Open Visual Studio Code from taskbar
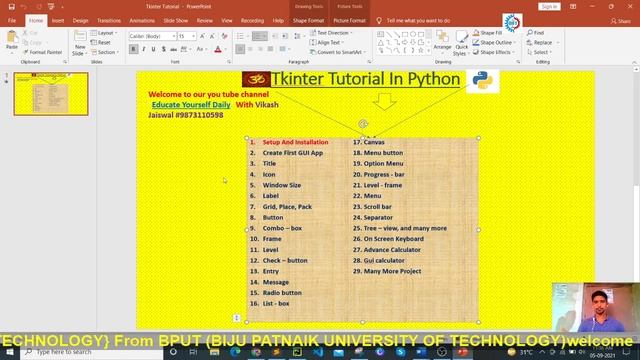Image resolution: width=640 pixels, height=360 pixels. pos(318,352)
